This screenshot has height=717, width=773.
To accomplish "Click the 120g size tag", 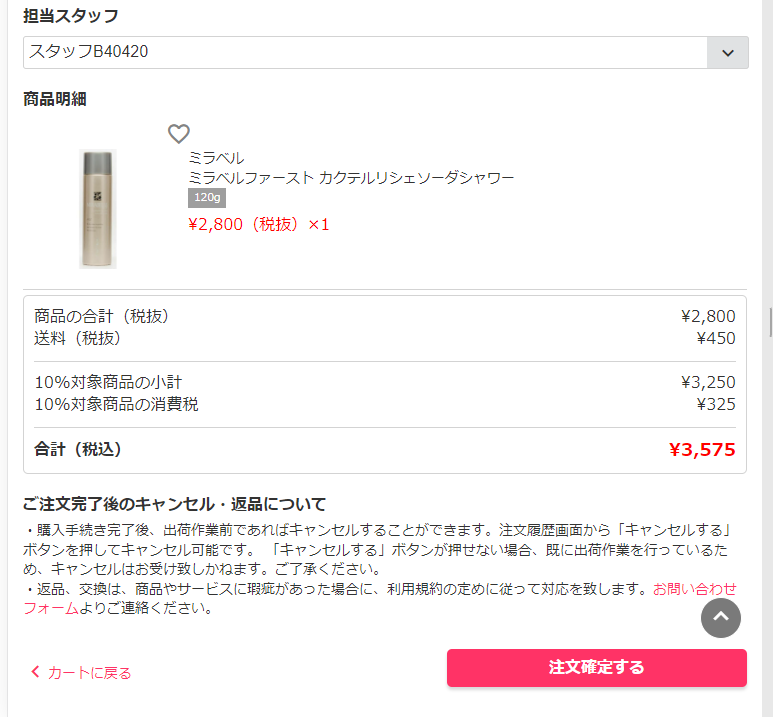I will [207, 197].
